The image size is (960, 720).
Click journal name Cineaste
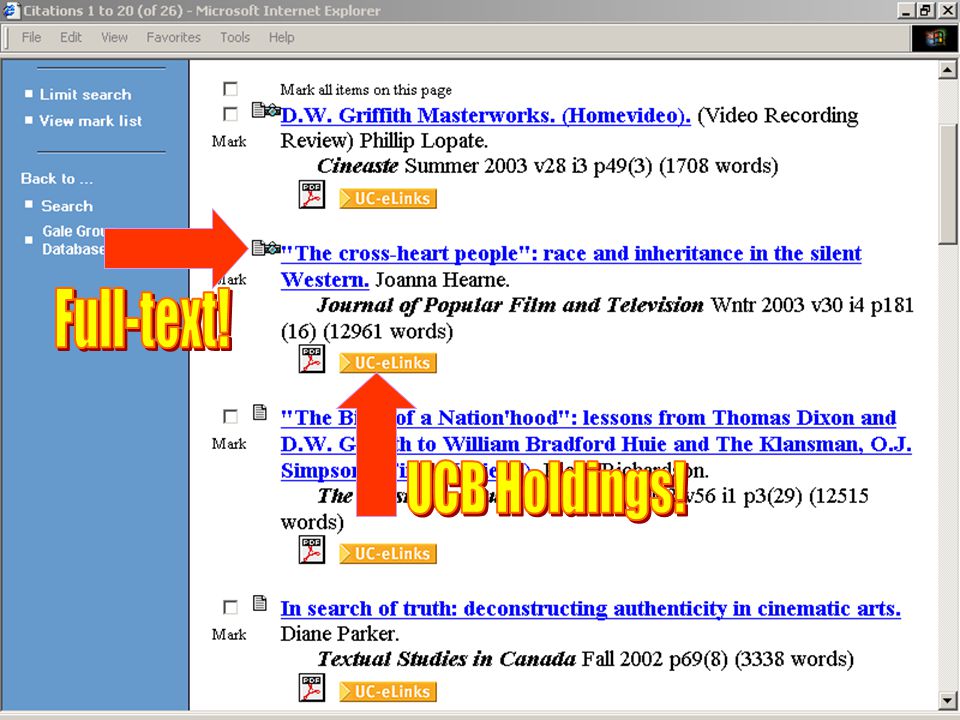coord(358,166)
